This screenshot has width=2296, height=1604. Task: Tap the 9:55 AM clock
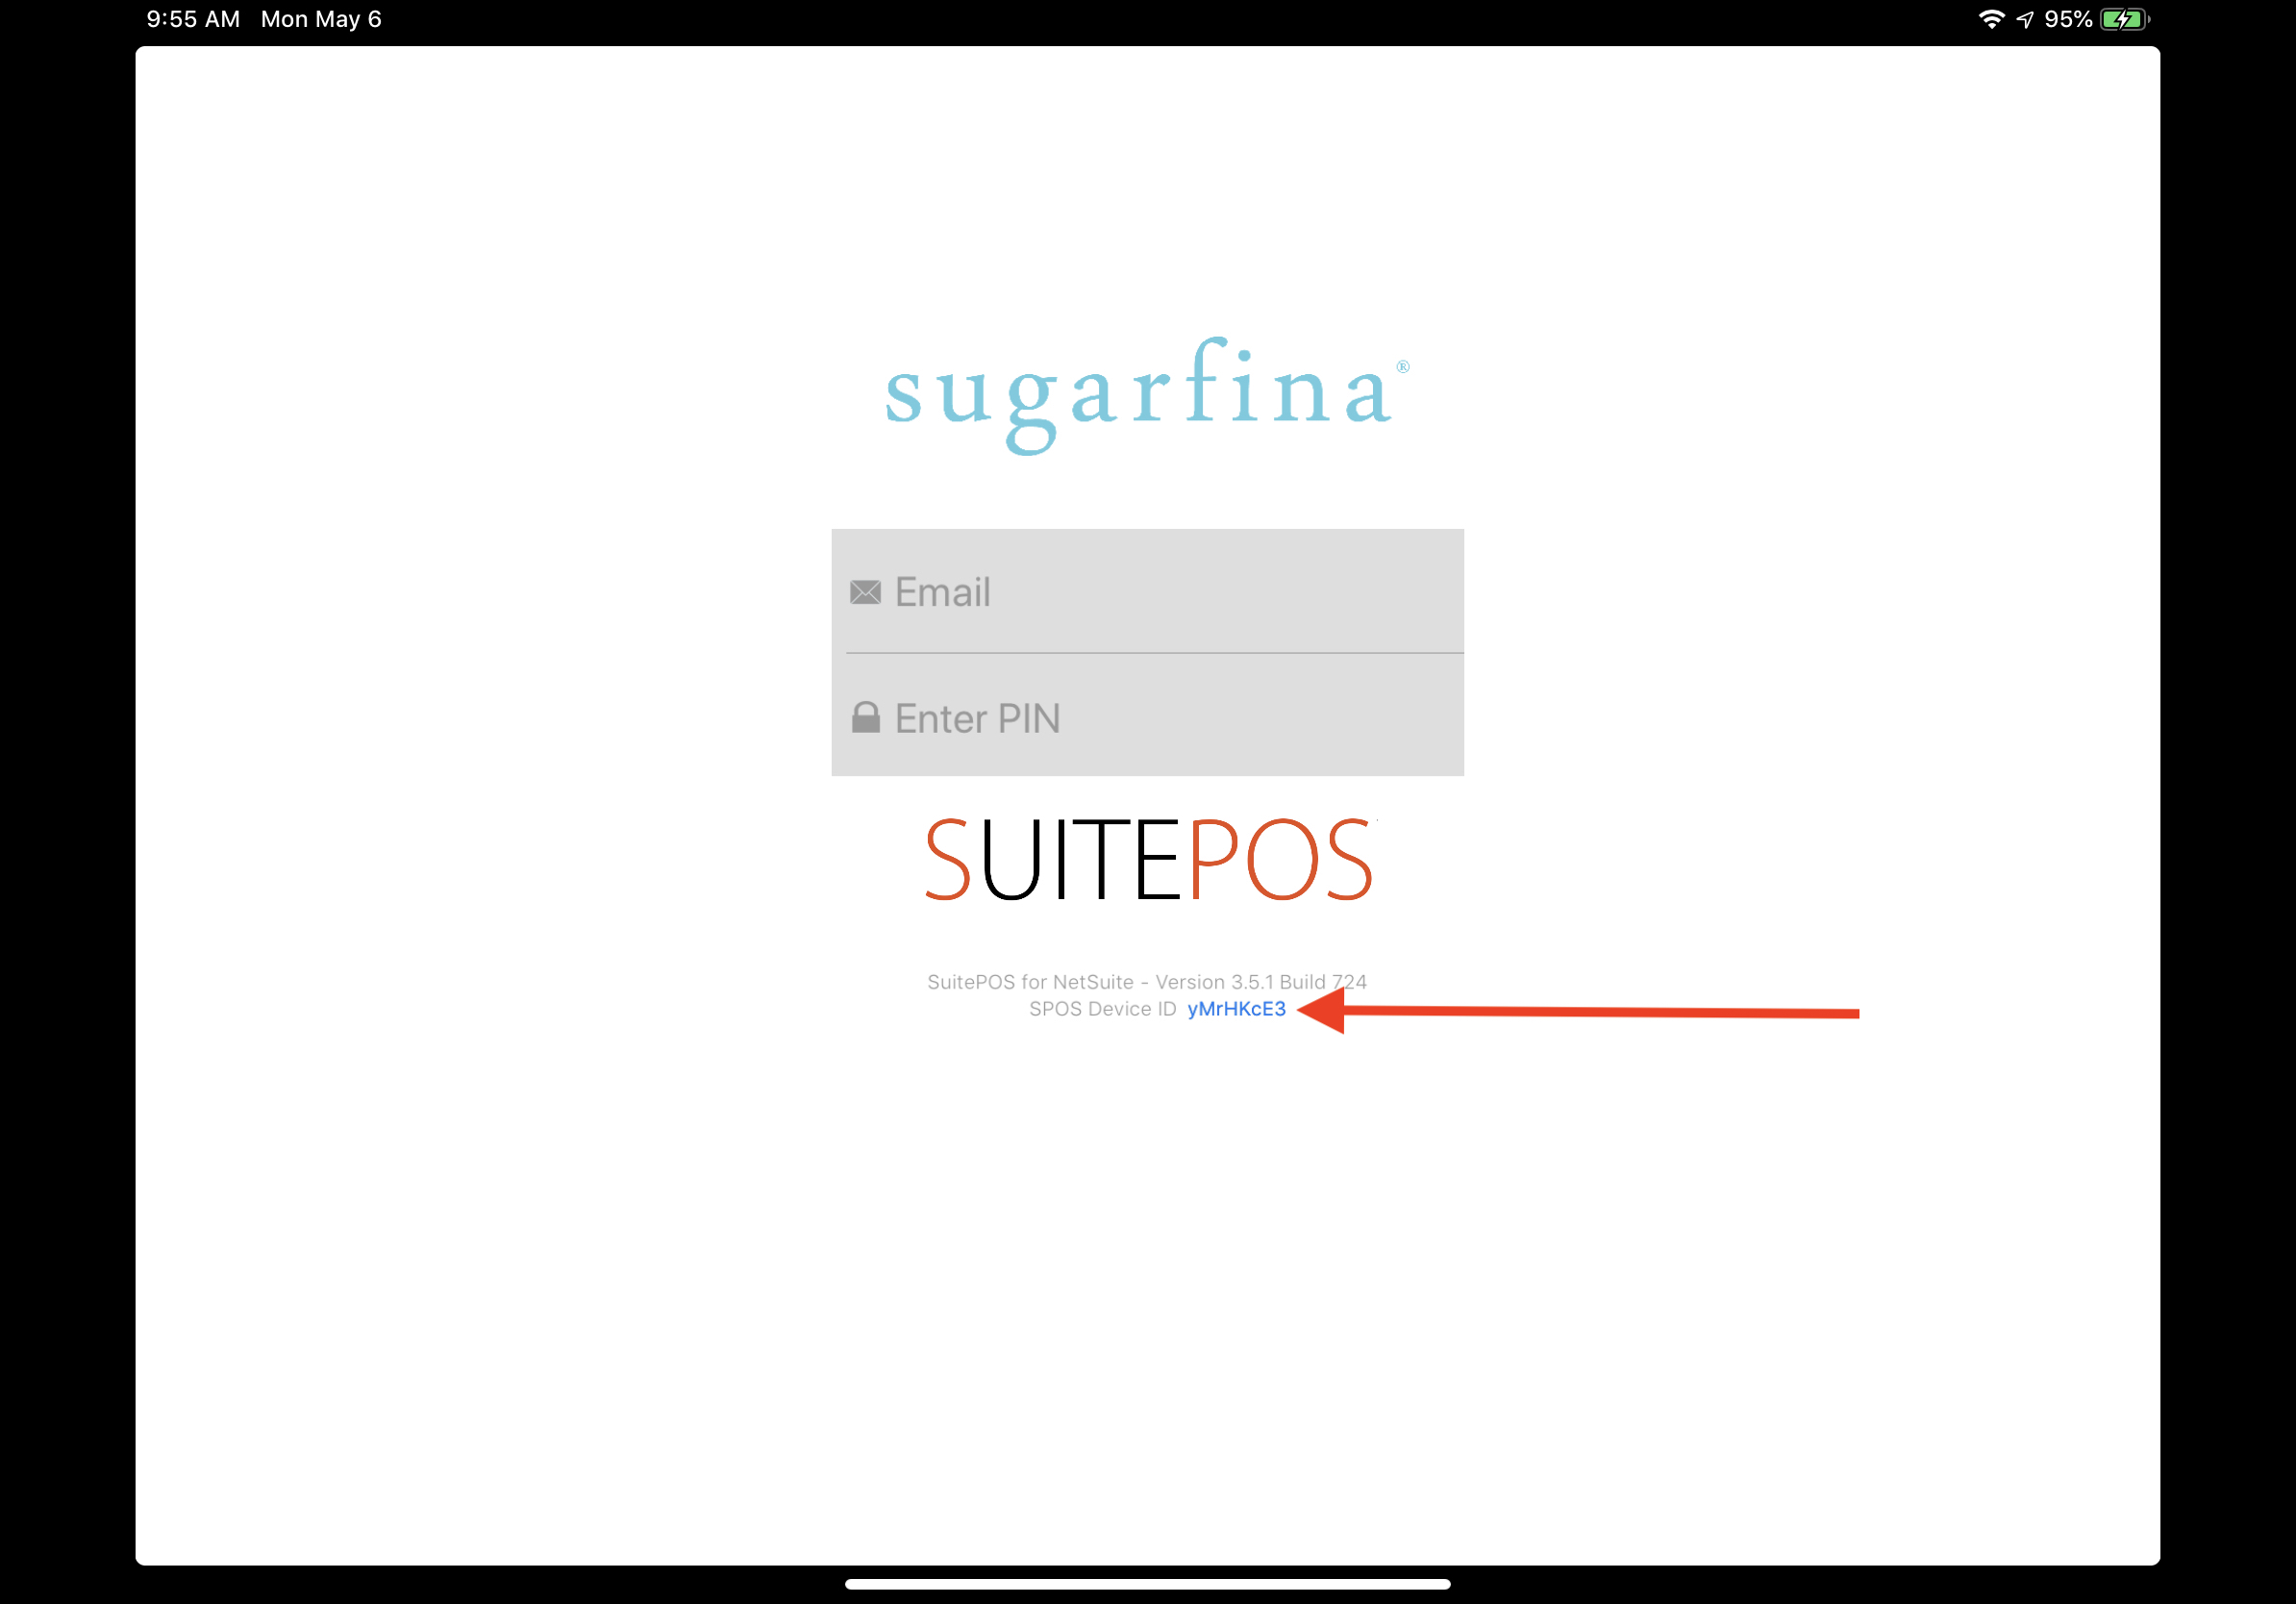pos(193,19)
